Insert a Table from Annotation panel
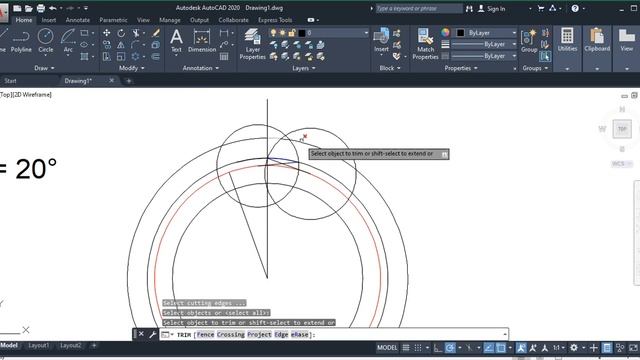This screenshot has width=640, height=360. coord(224,56)
